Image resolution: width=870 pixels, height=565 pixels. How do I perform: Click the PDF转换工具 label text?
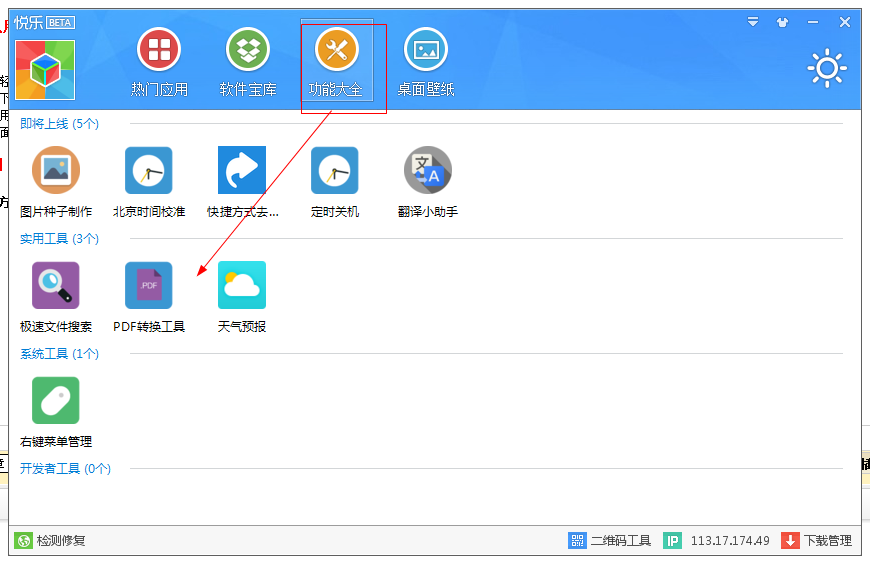coord(149,327)
